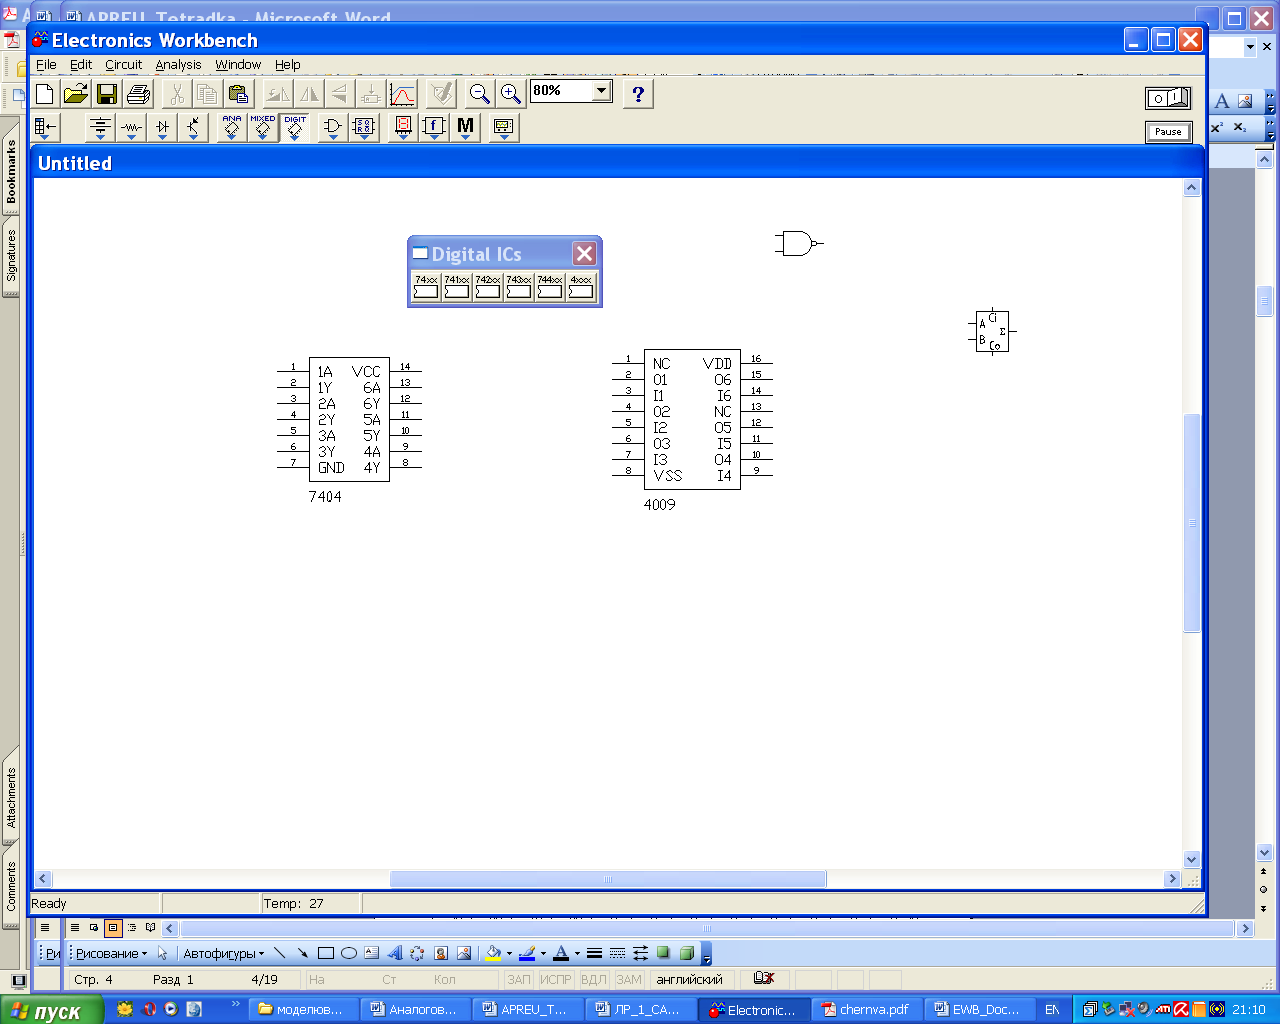Select the NAND gate on canvas

coord(797,243)
